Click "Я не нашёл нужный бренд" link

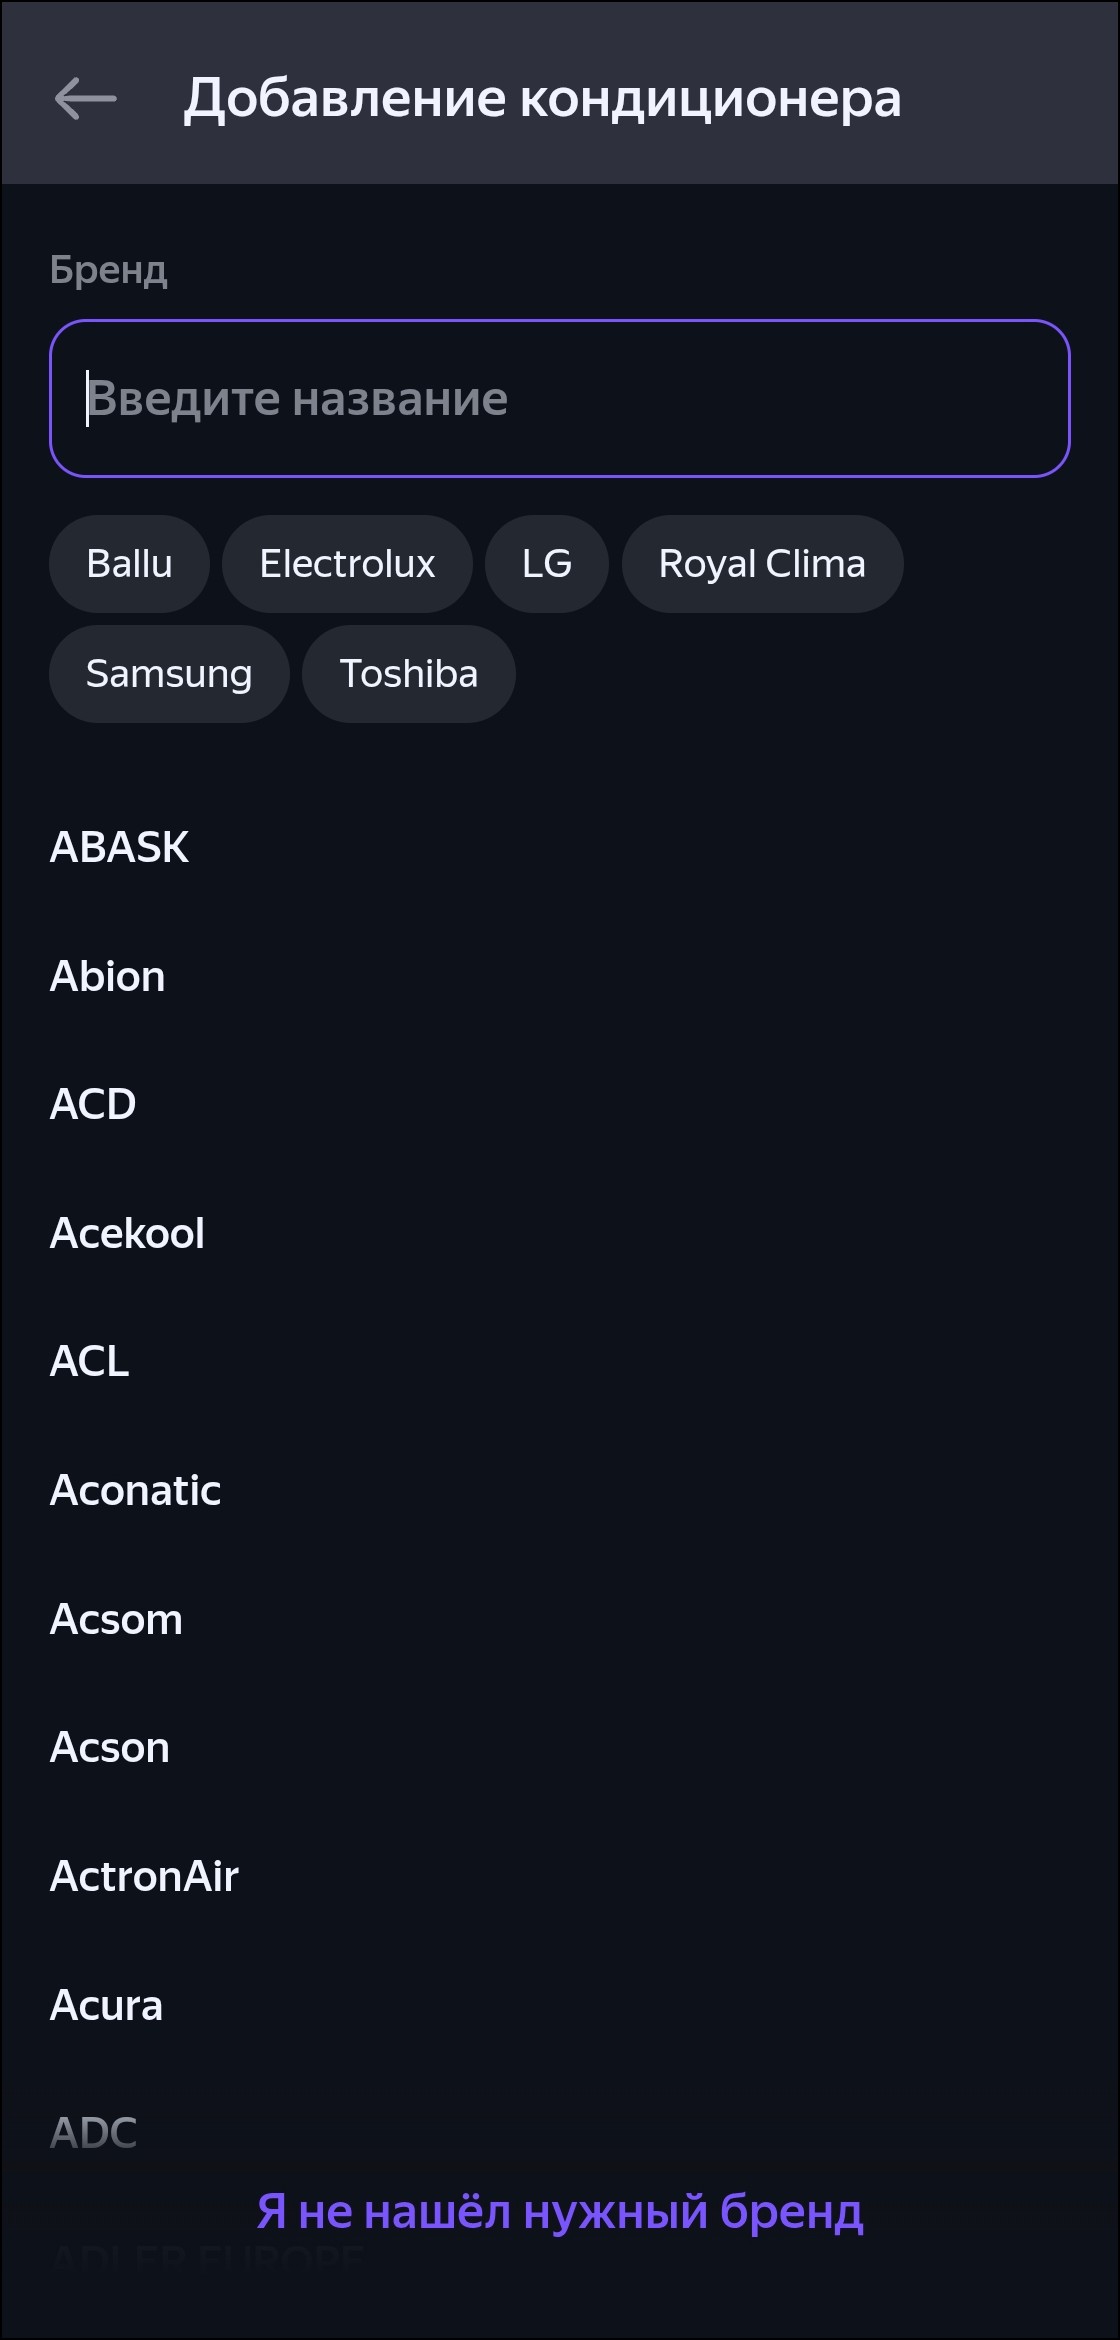(560, 2212)
